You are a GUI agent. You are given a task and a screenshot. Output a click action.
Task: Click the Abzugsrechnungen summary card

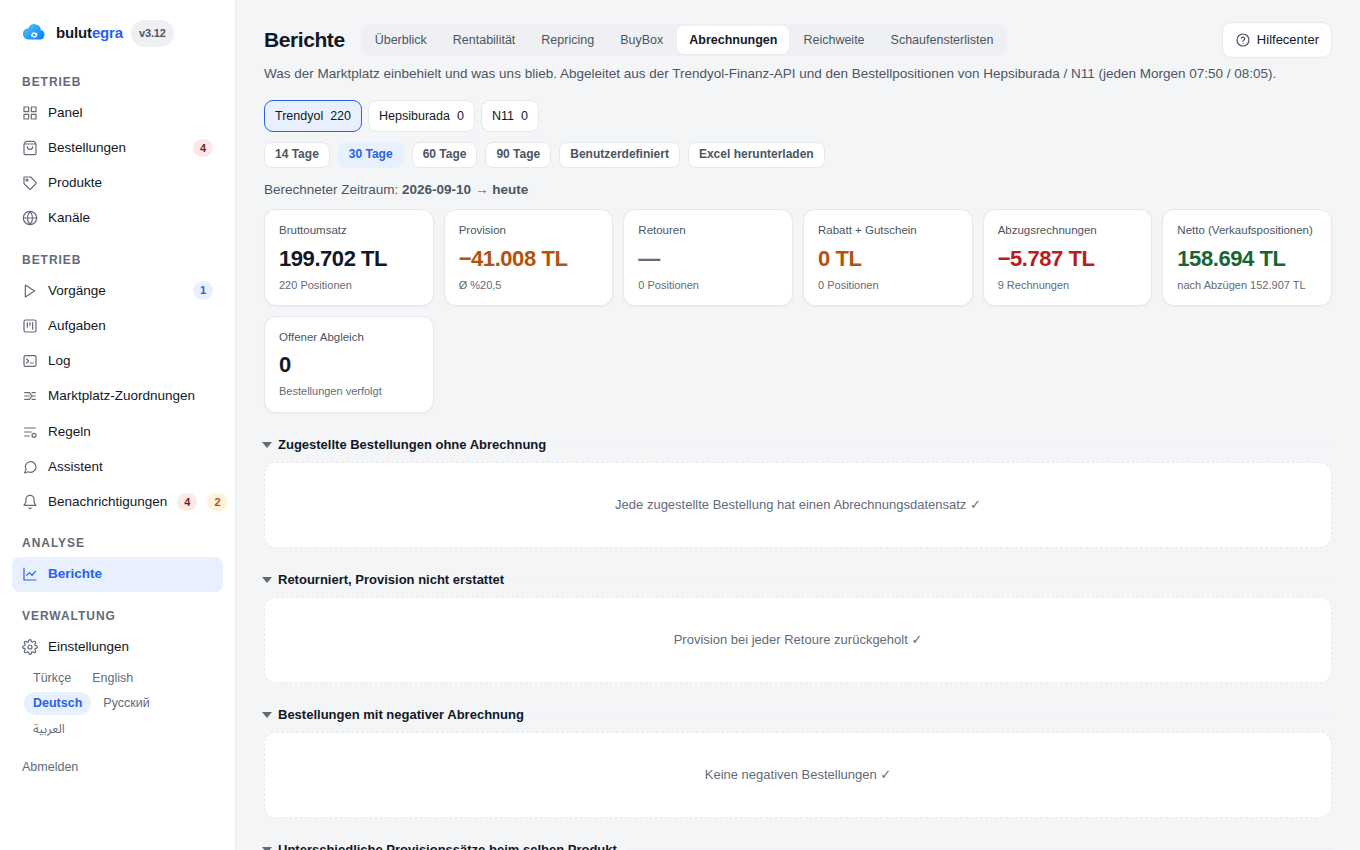(x=1068, y=257)
